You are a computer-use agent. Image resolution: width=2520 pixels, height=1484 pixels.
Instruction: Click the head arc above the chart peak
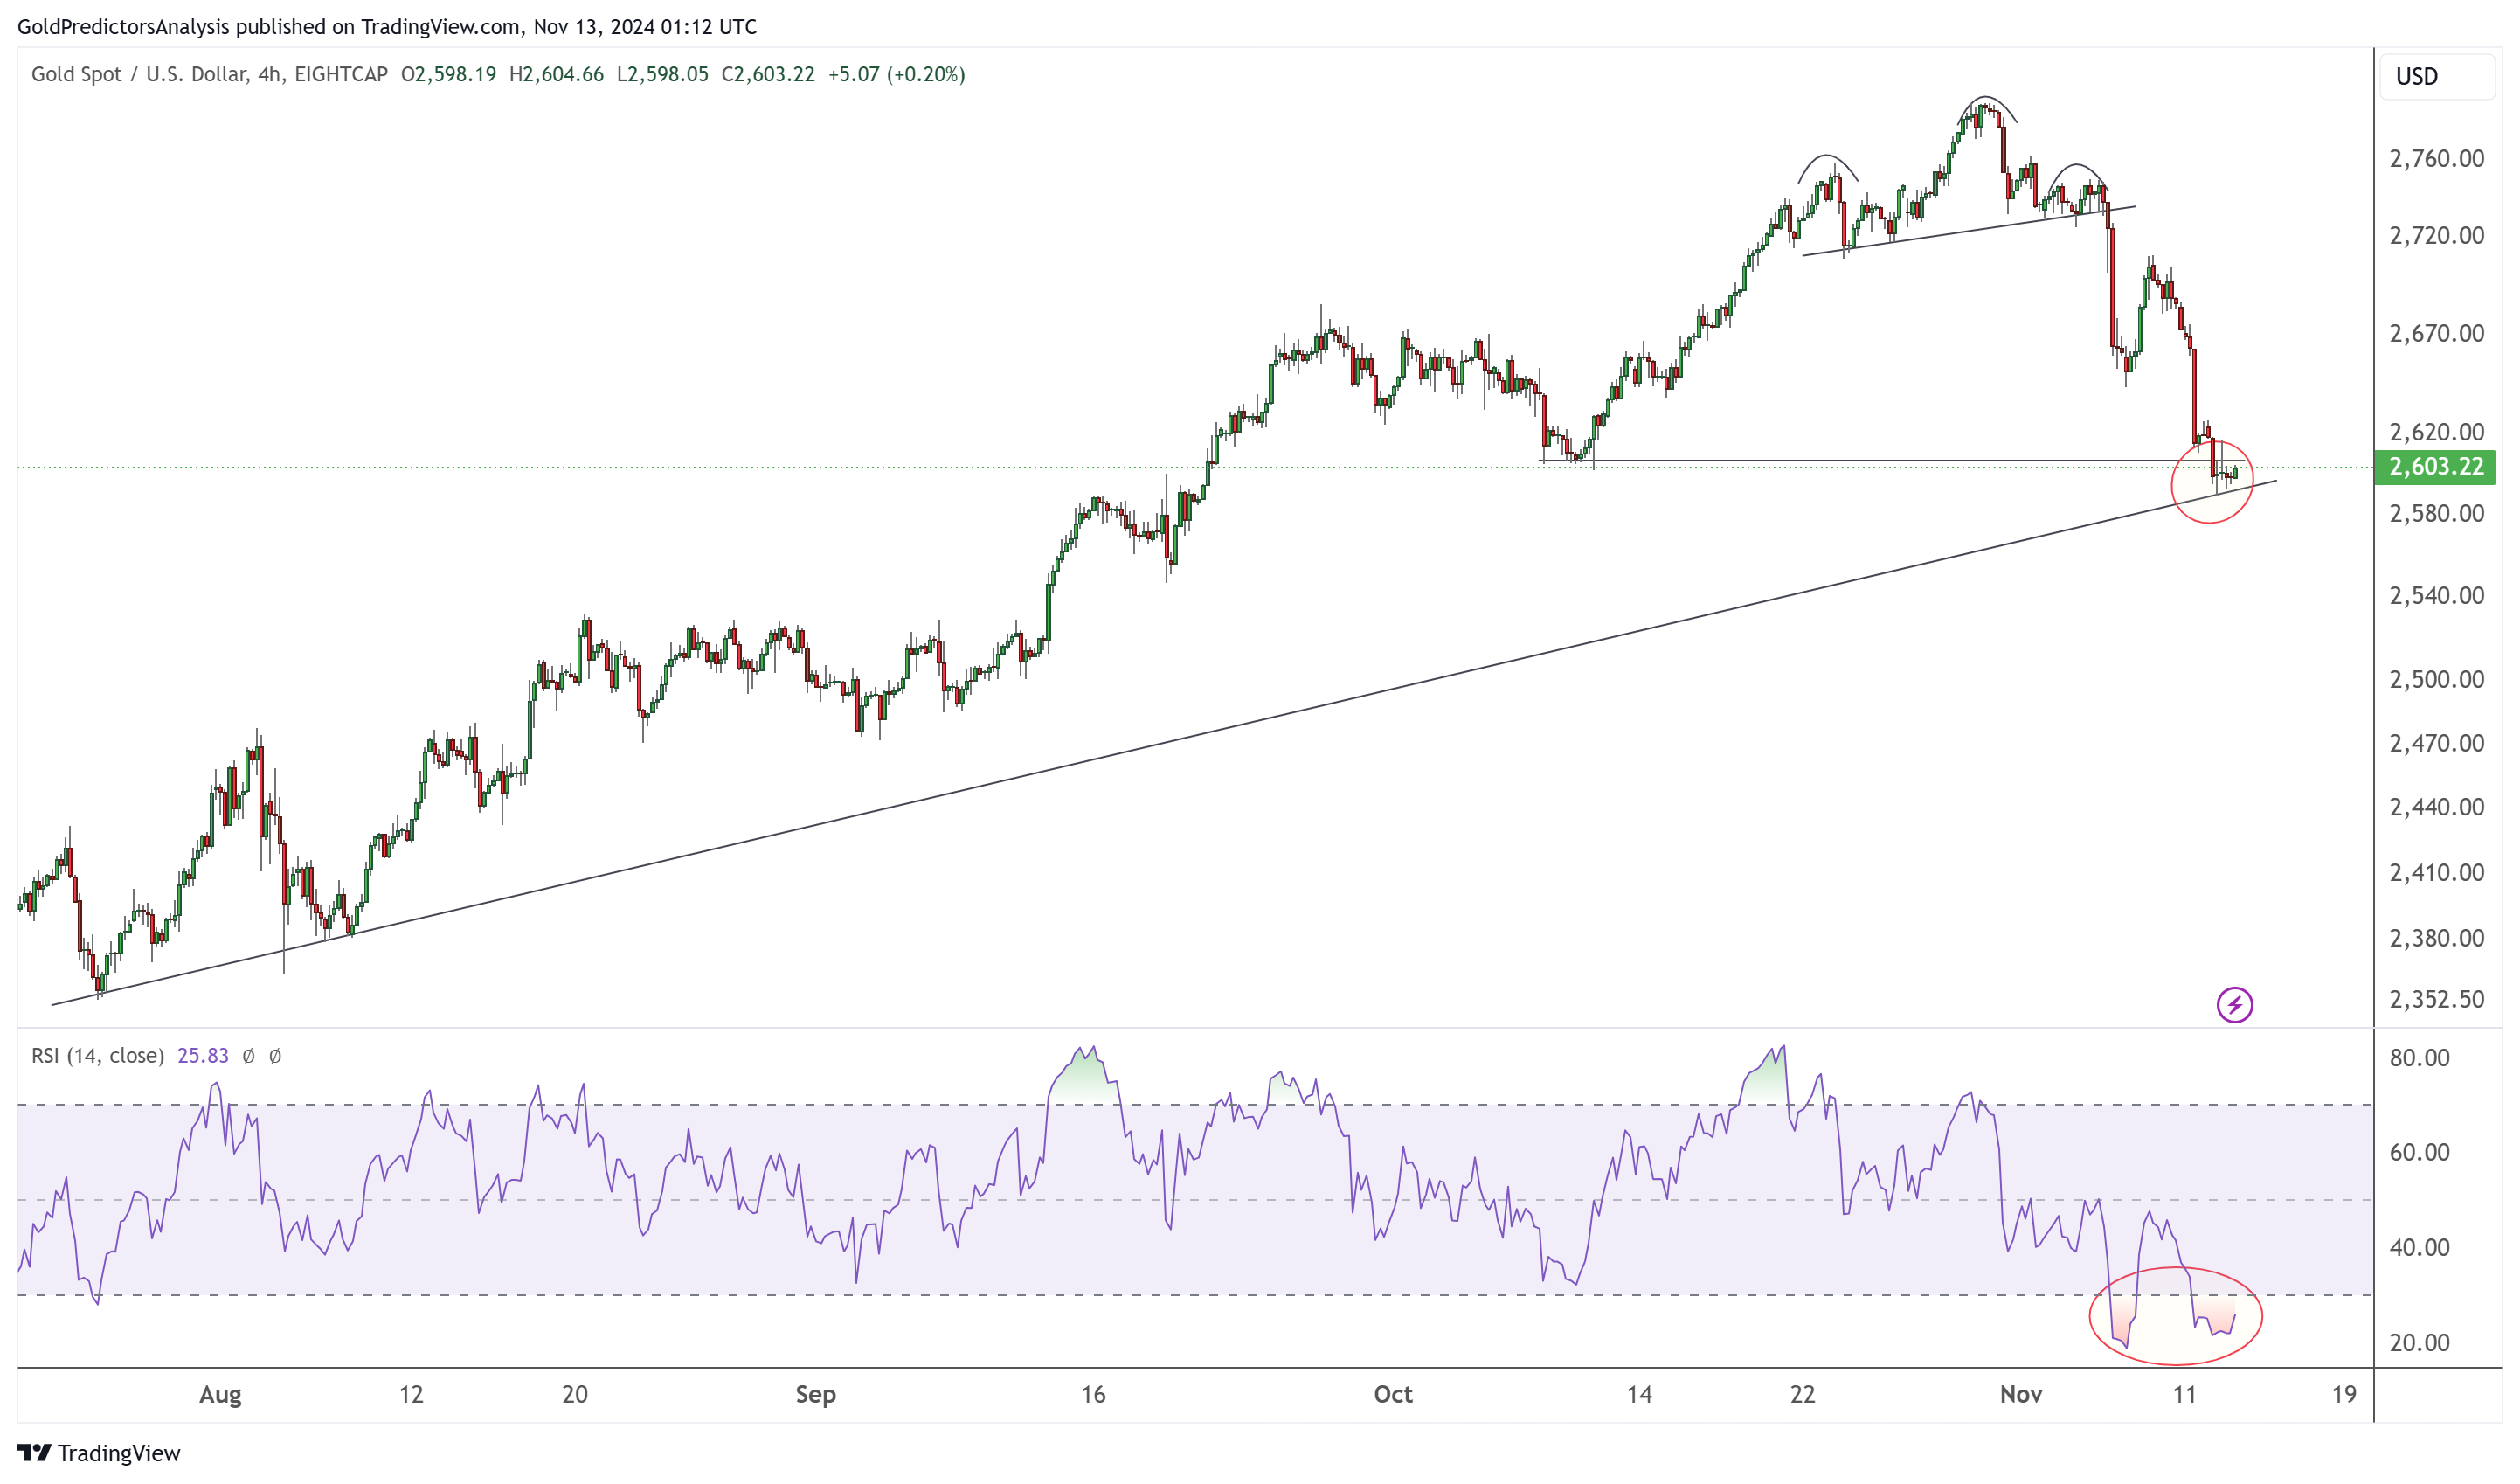[1986, 99]
